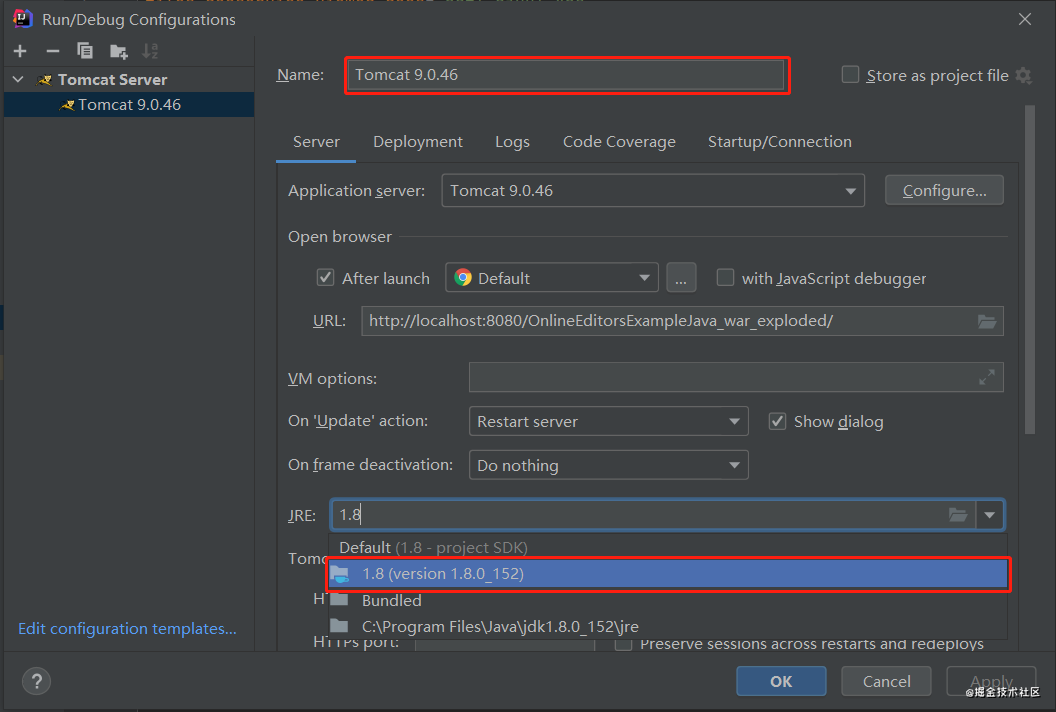Image resolution: width=1056 pixels, height=712 pixels.
Task: Click the Move into new folder icon
Action: (x=119, y=51)
